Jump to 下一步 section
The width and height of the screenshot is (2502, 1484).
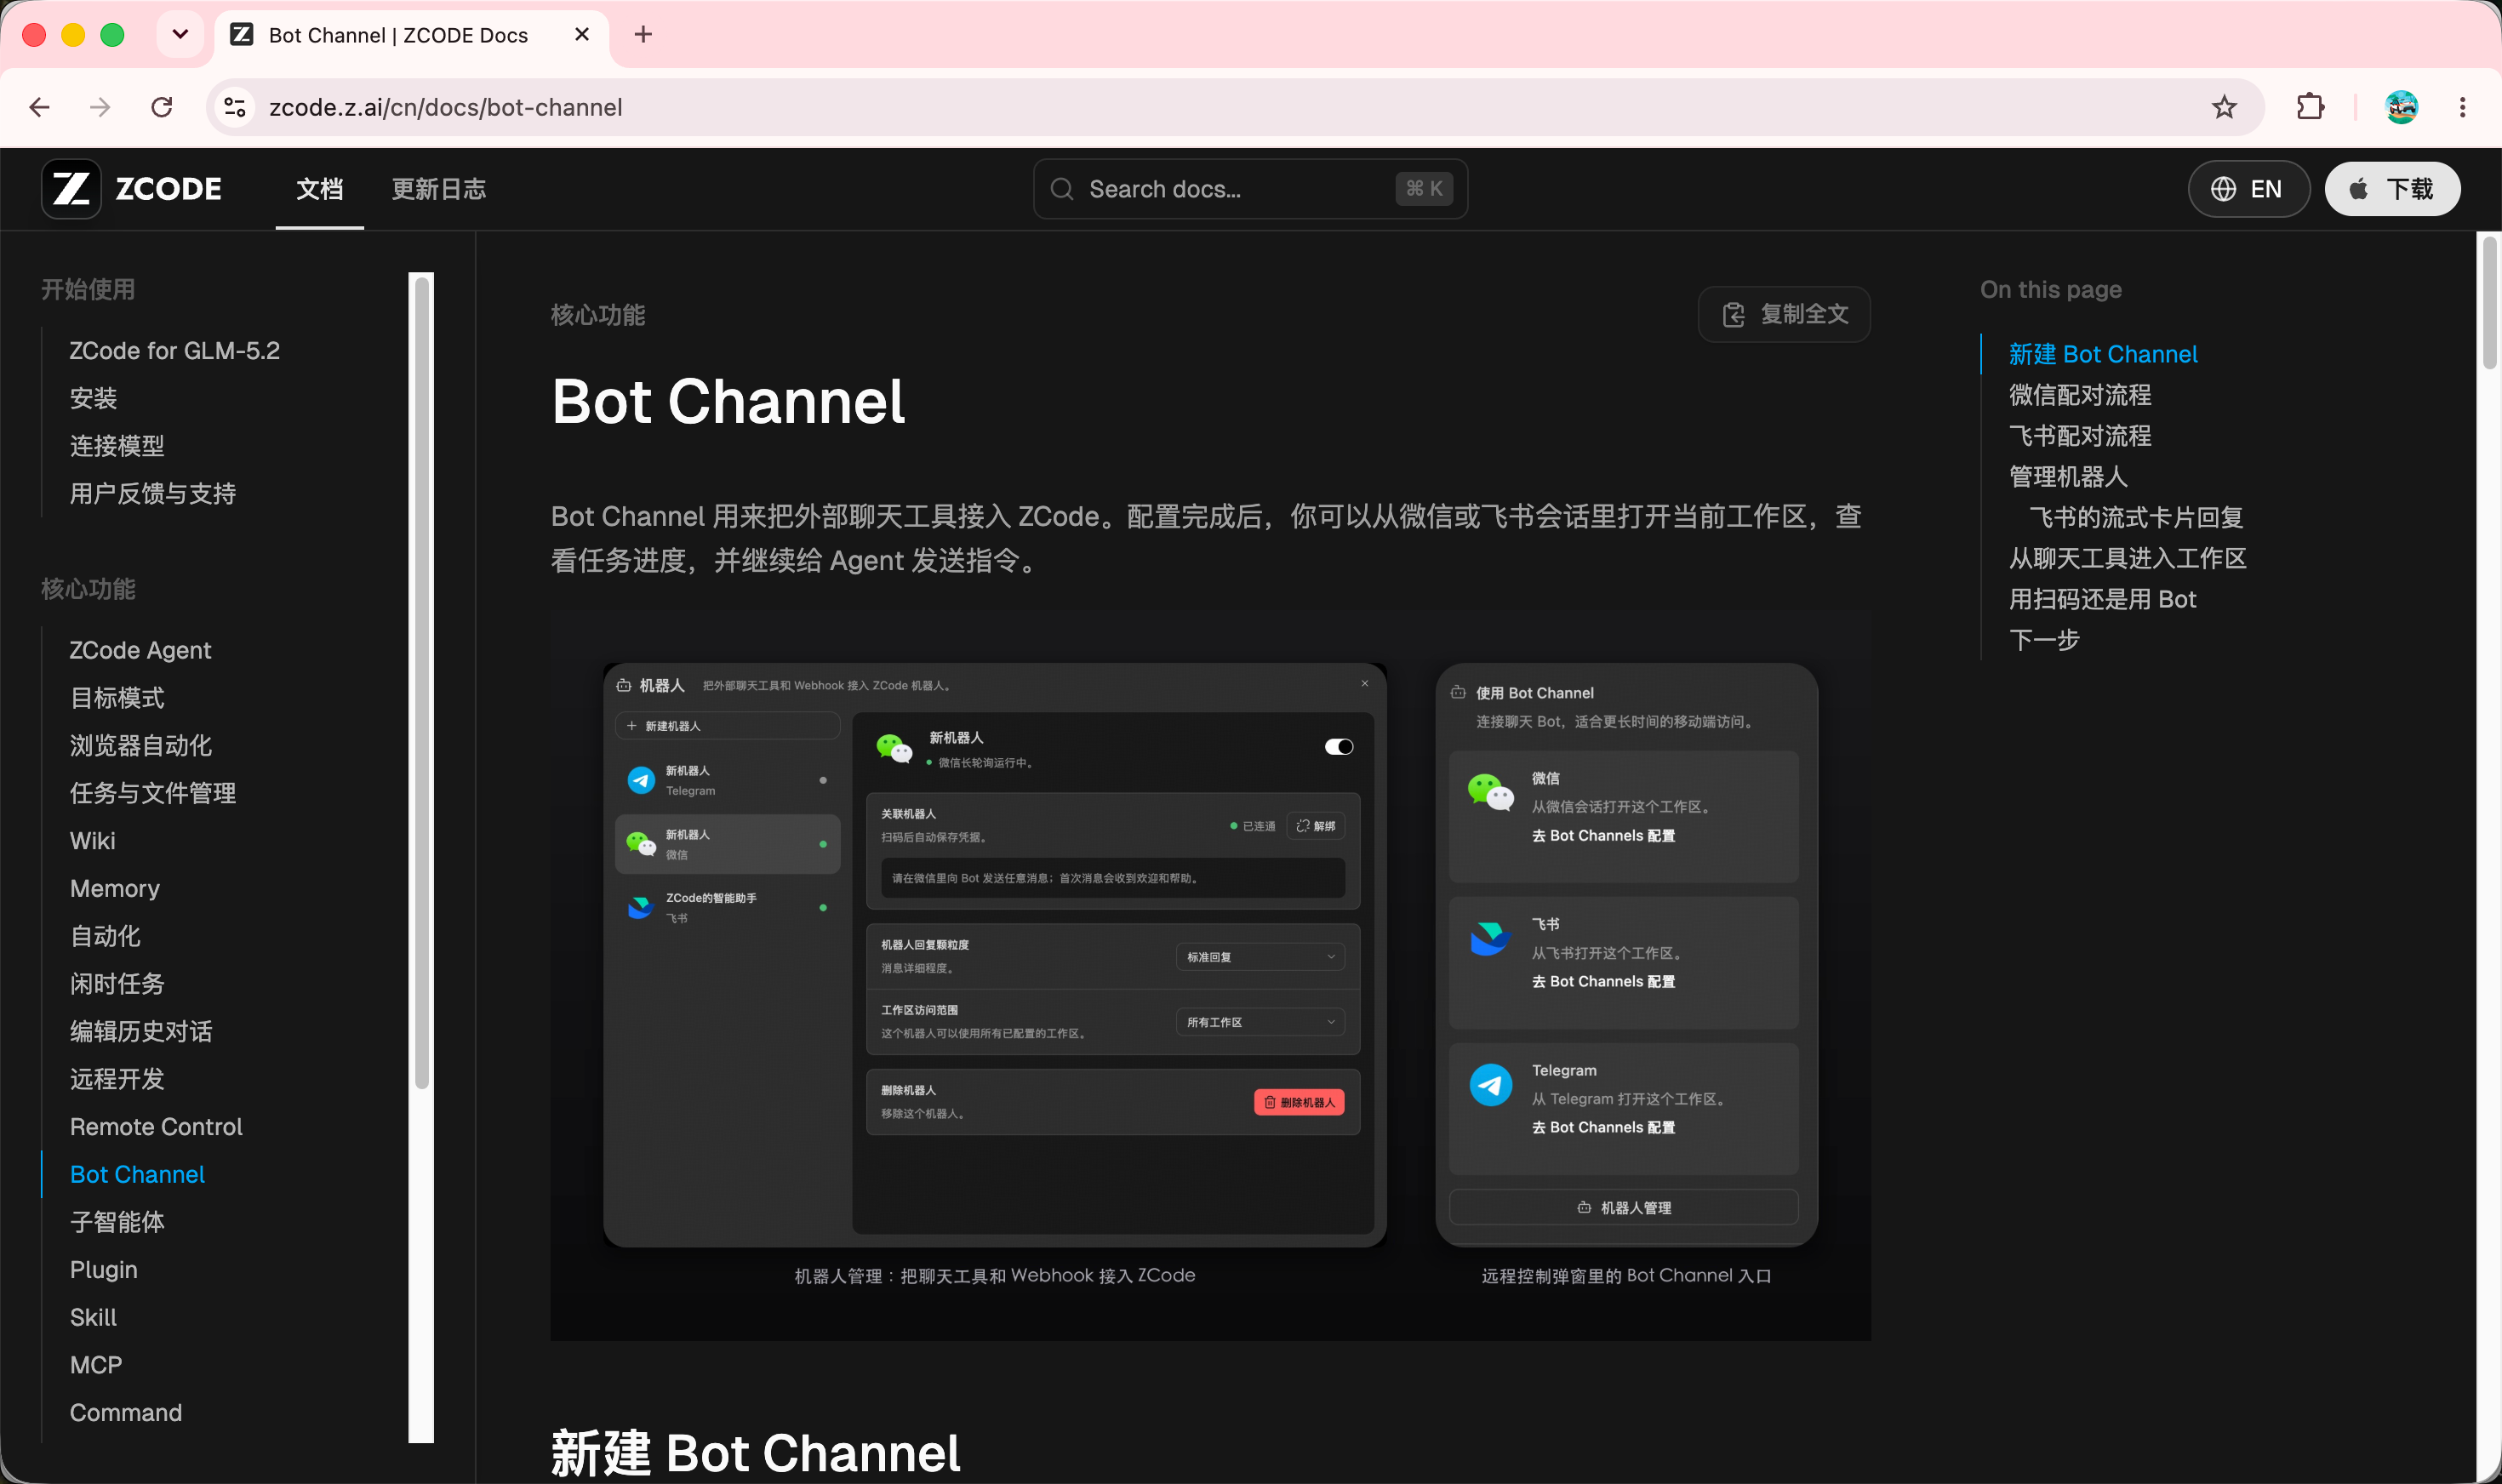point(2044,640)
